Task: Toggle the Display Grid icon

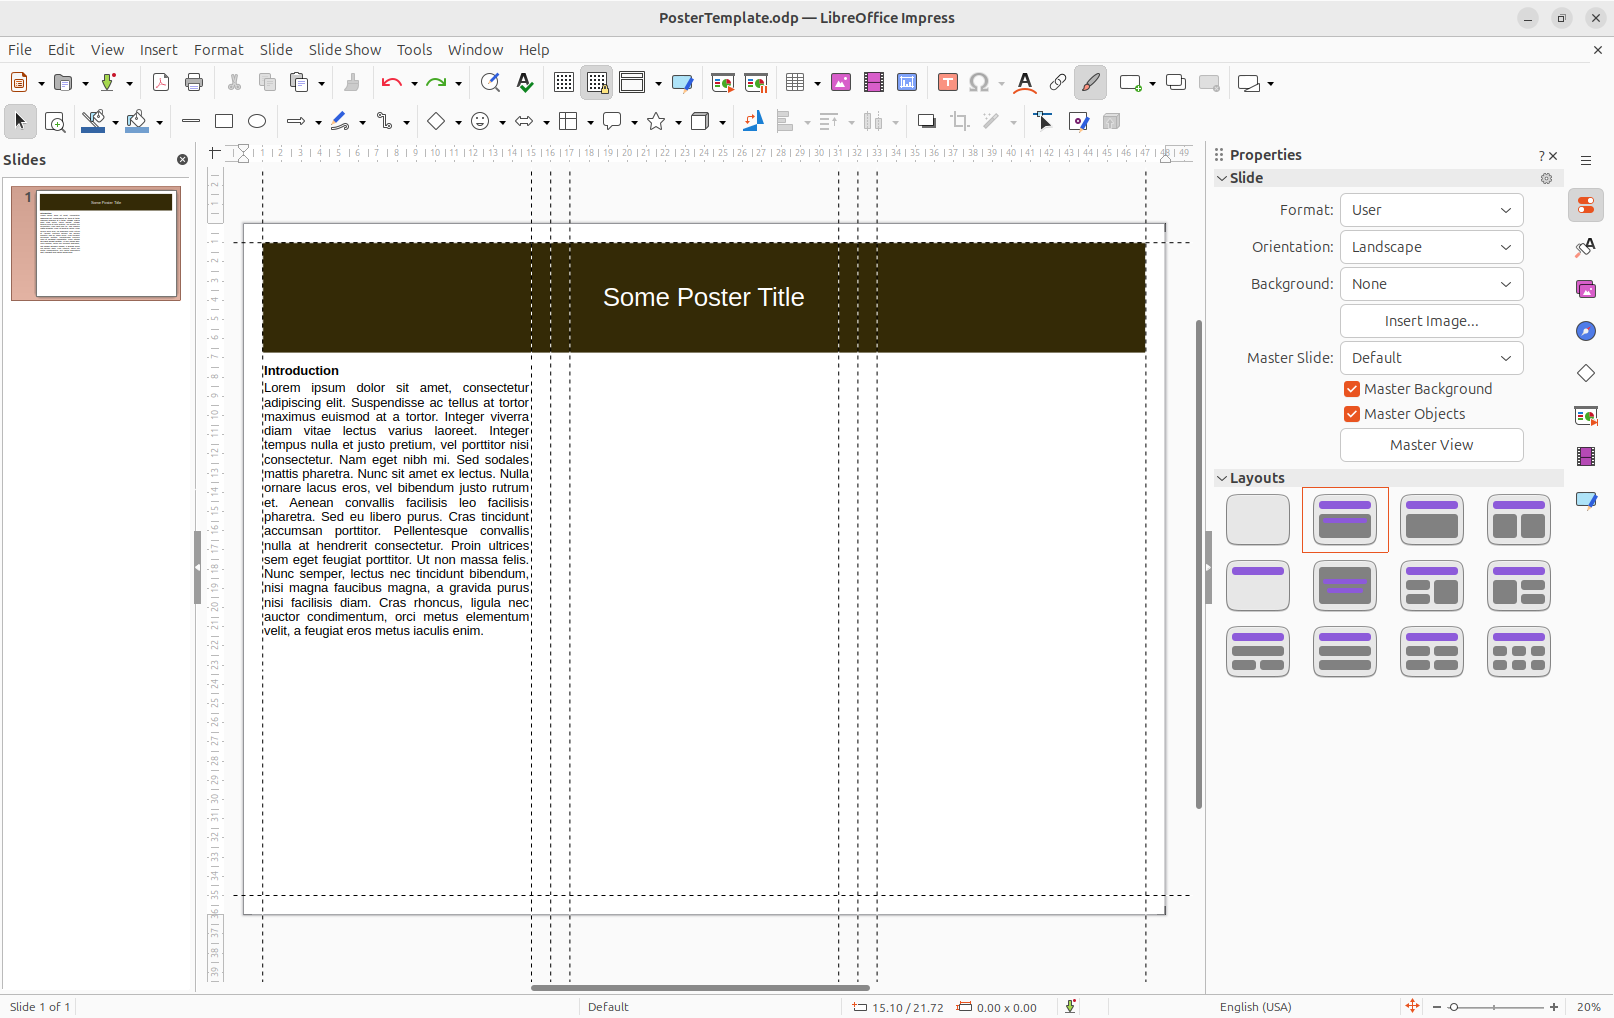Action: click(564, 83)
